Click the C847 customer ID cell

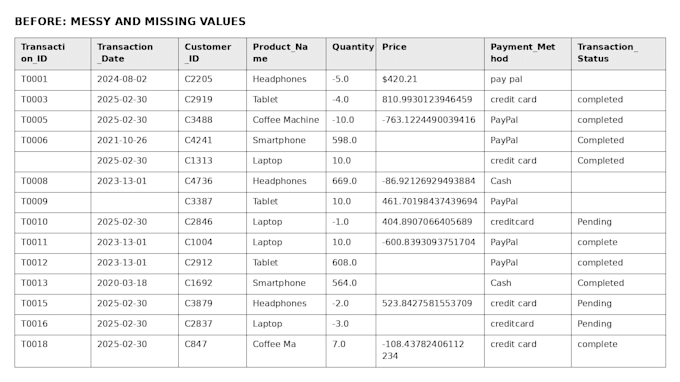pos(212,351)
